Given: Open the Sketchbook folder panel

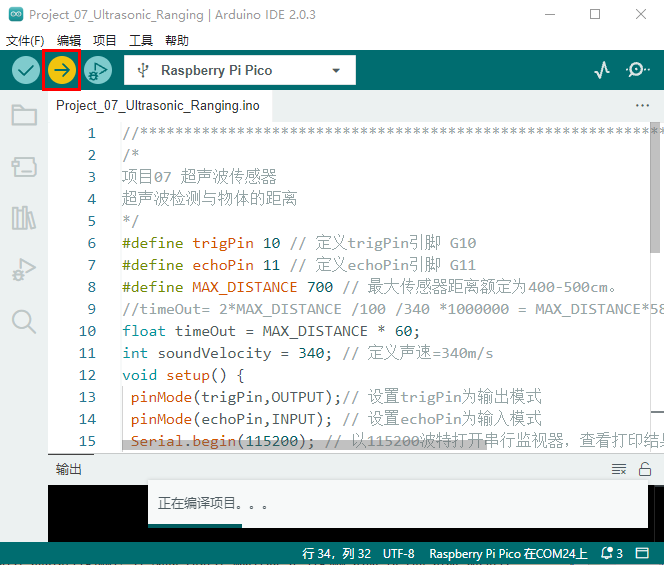Looking at the screenshot, I should pos(24,115).
